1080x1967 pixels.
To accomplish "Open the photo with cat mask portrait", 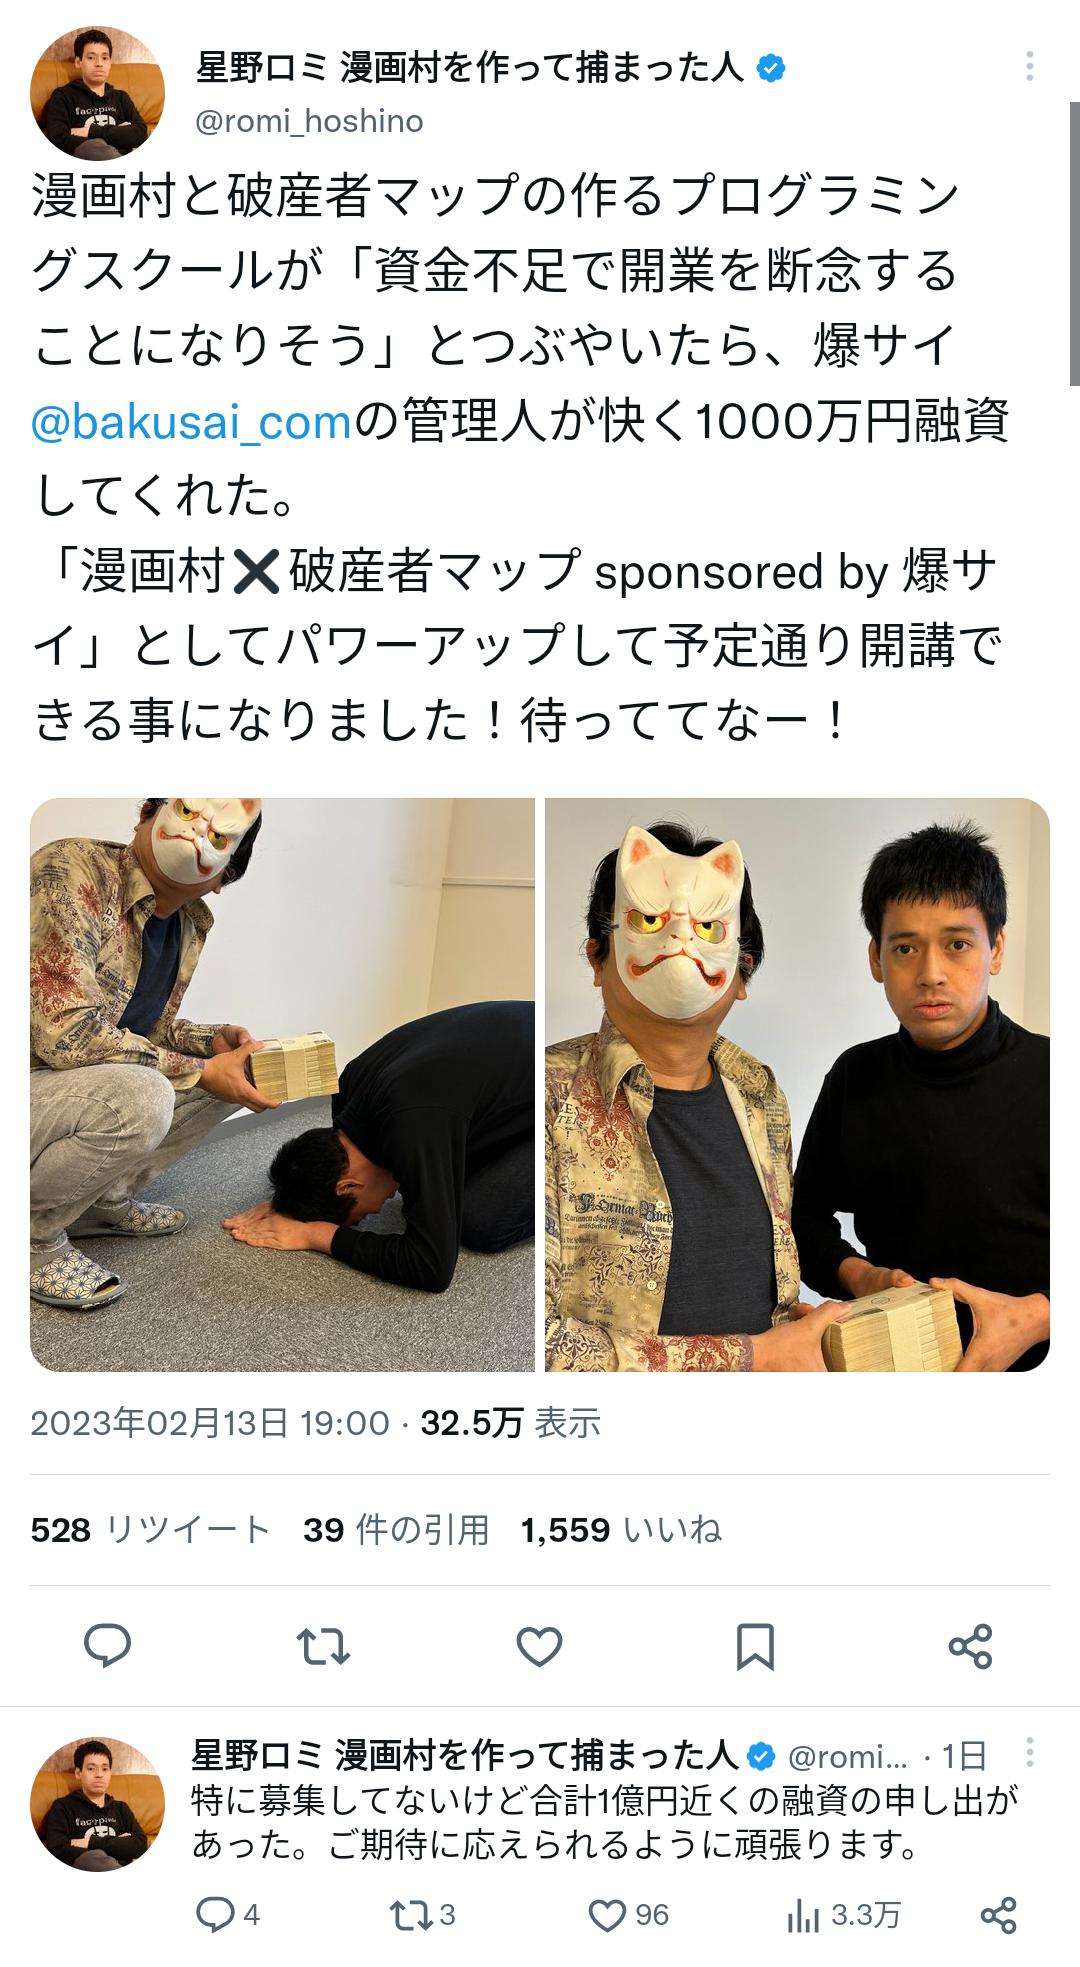I will click(797, 1084).
